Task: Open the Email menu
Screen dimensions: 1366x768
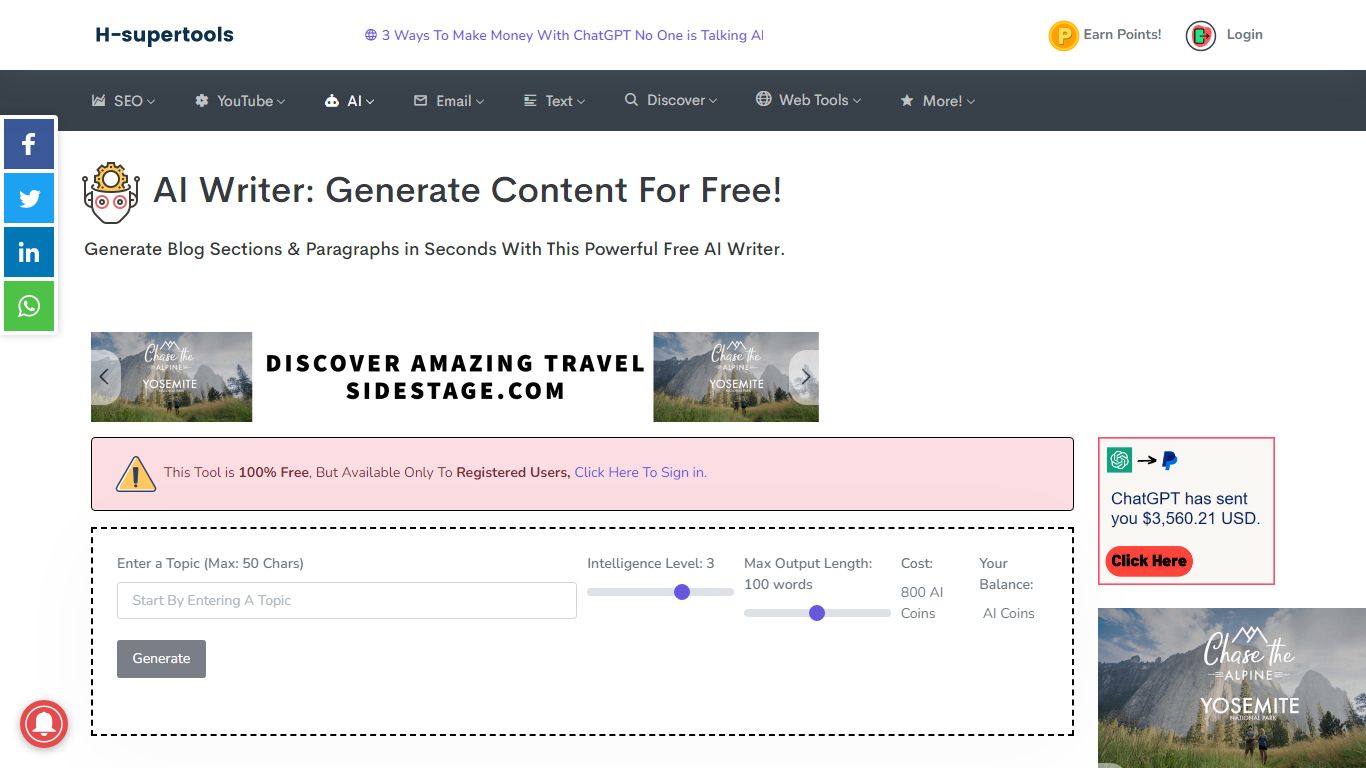Action: [x=449, y=101]
